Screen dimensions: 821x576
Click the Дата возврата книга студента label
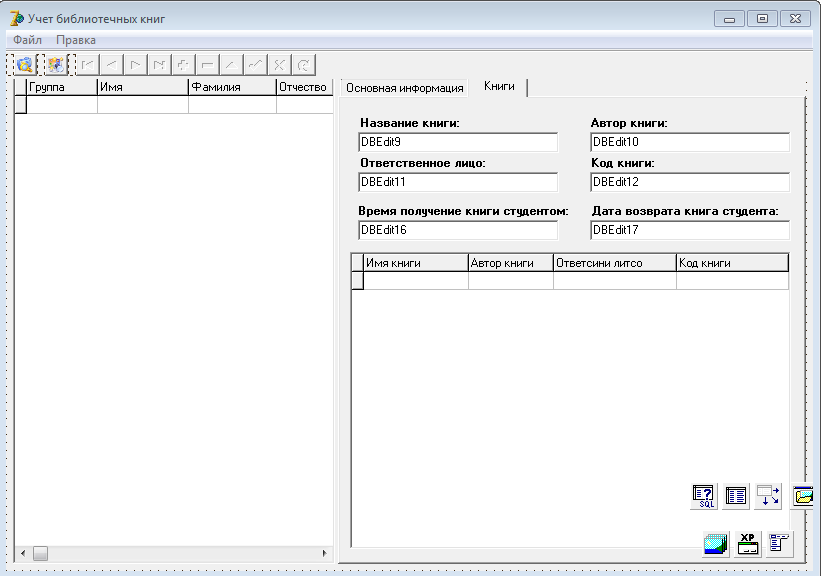(x=685, y=211)
